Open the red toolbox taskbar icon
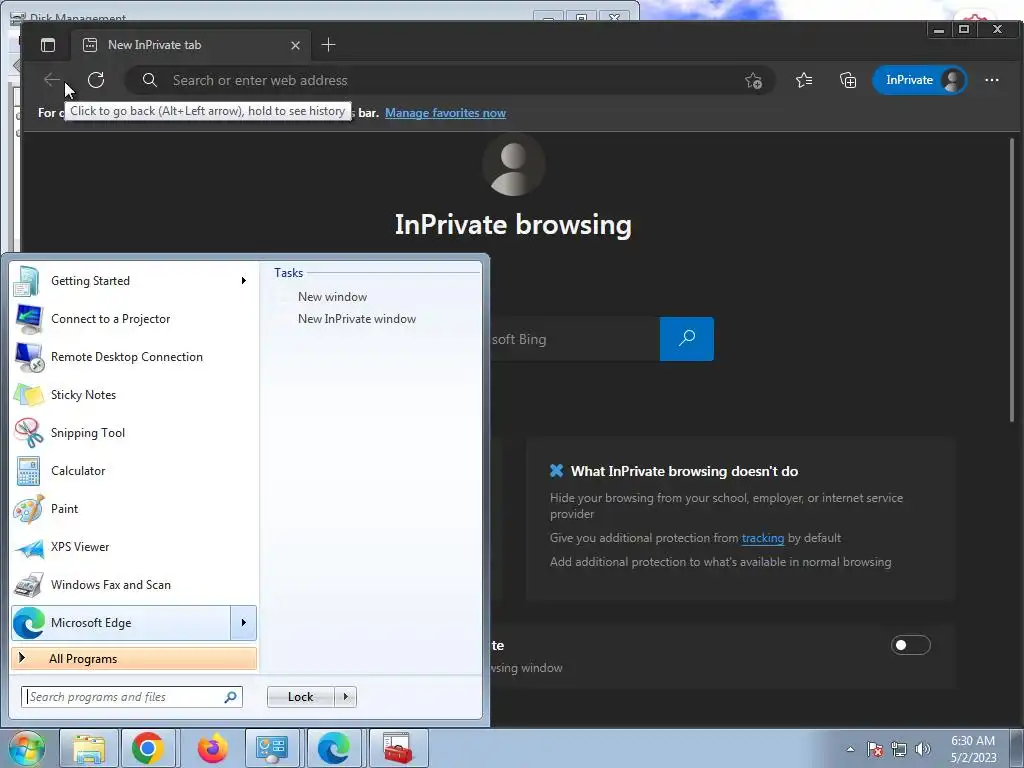1024x768 pixels. (398, 748)
